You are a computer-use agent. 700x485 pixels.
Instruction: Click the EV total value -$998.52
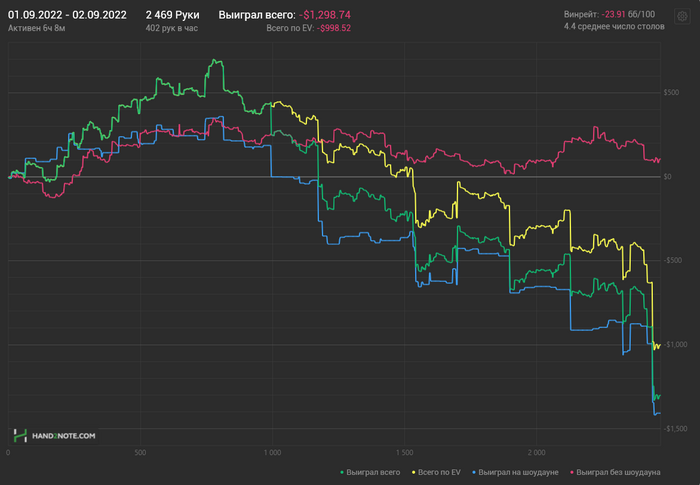(333, 28)
